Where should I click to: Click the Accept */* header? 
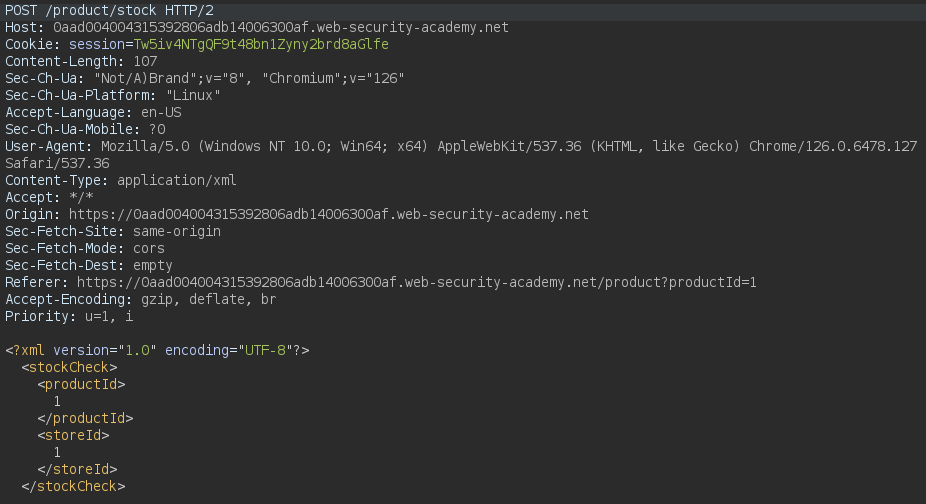pyautogui.click(x=50, y=197)
